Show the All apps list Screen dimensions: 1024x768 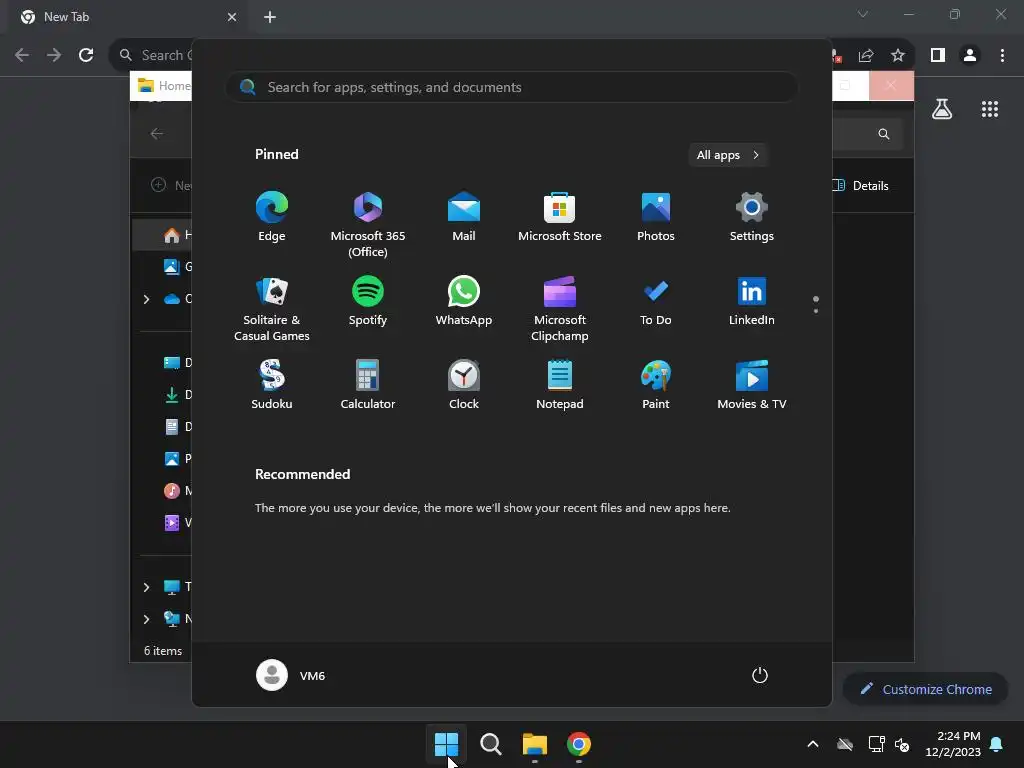click(728, 155)
